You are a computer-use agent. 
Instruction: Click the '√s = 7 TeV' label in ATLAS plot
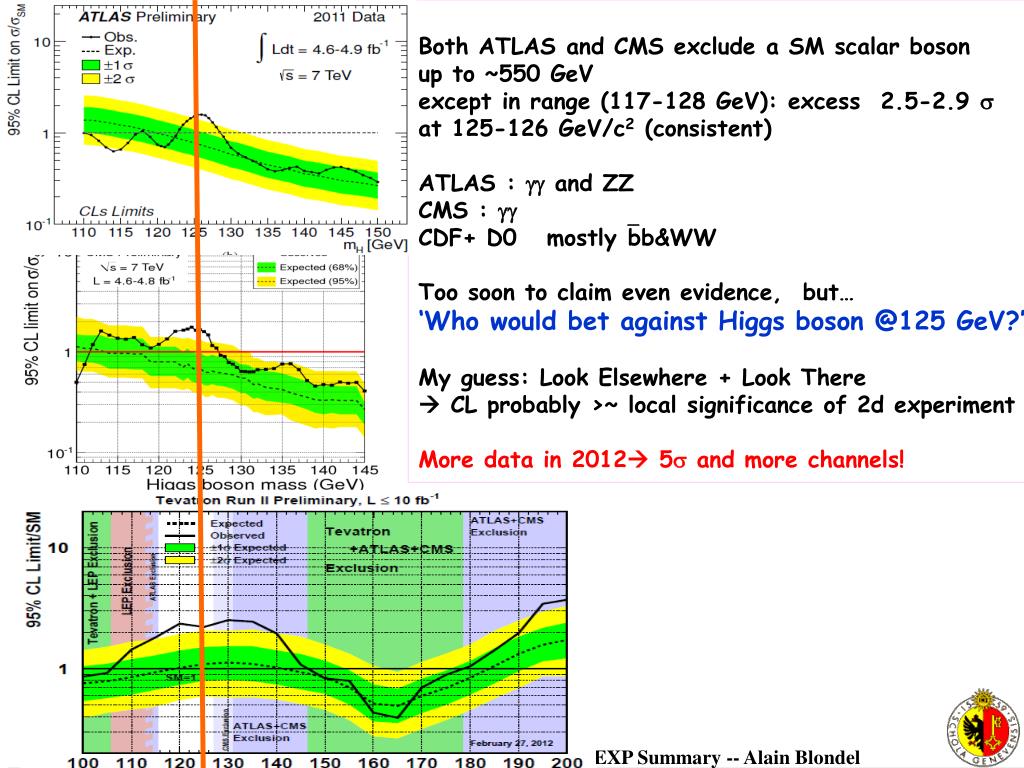point(315,76)
